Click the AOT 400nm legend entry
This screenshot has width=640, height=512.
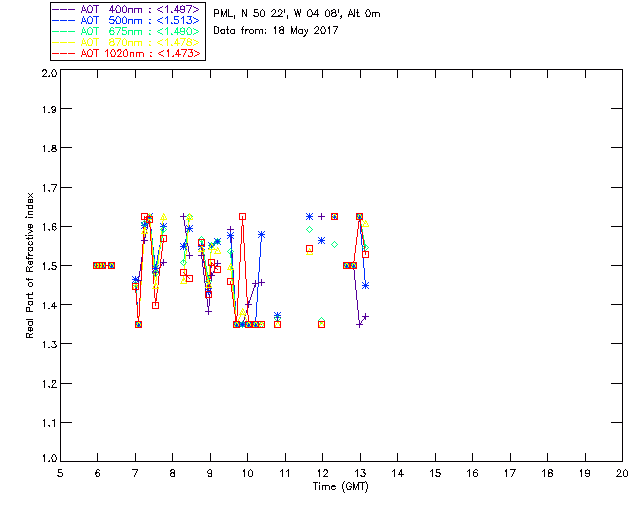(x=127, y=9)
